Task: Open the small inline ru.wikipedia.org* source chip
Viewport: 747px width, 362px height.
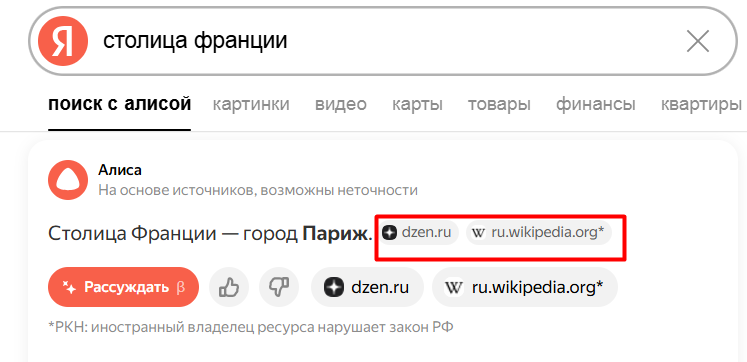Action: (539, 233)
